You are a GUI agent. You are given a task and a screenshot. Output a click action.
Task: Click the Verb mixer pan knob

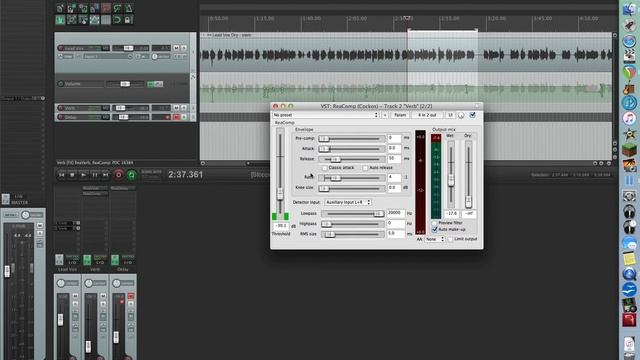click(89, 283)
